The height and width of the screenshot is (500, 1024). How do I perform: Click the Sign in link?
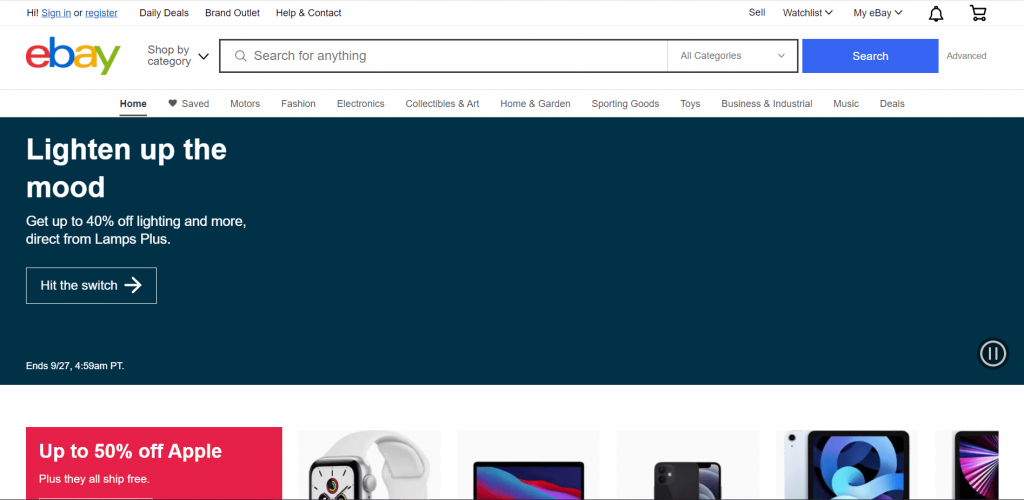(x=56, y=12)
